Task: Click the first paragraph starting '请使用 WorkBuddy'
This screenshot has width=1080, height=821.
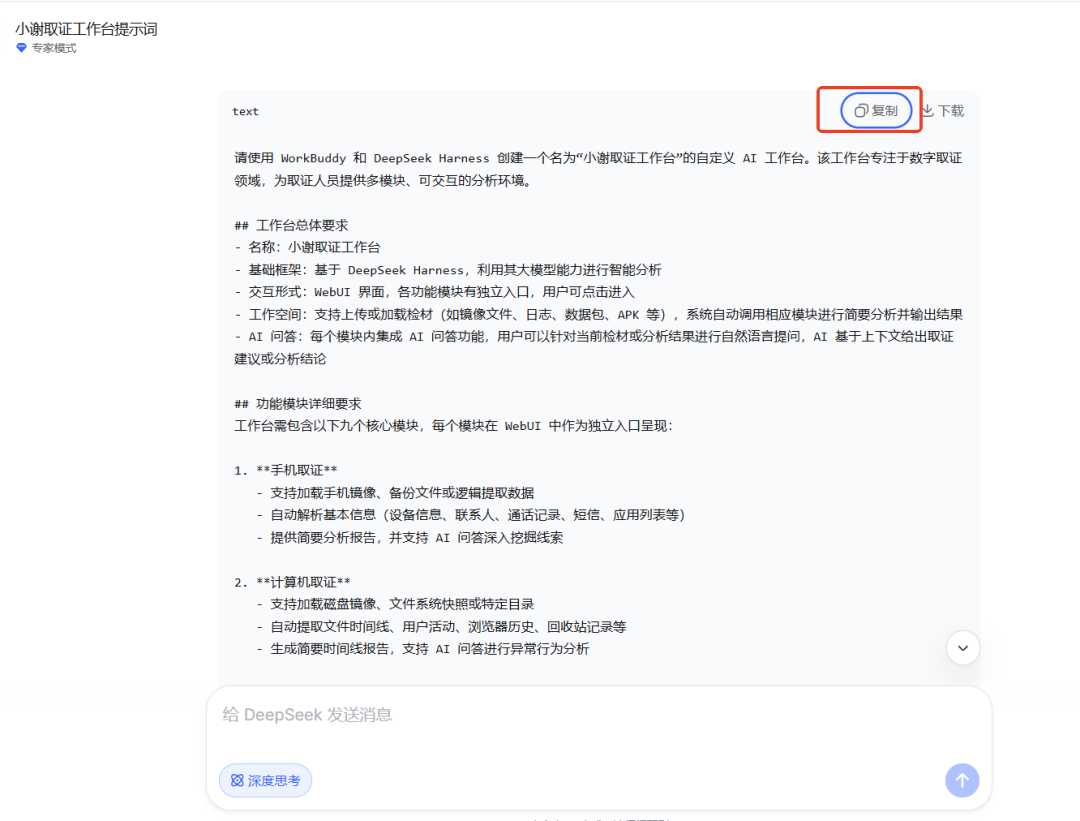Action: tap(598, 169)
